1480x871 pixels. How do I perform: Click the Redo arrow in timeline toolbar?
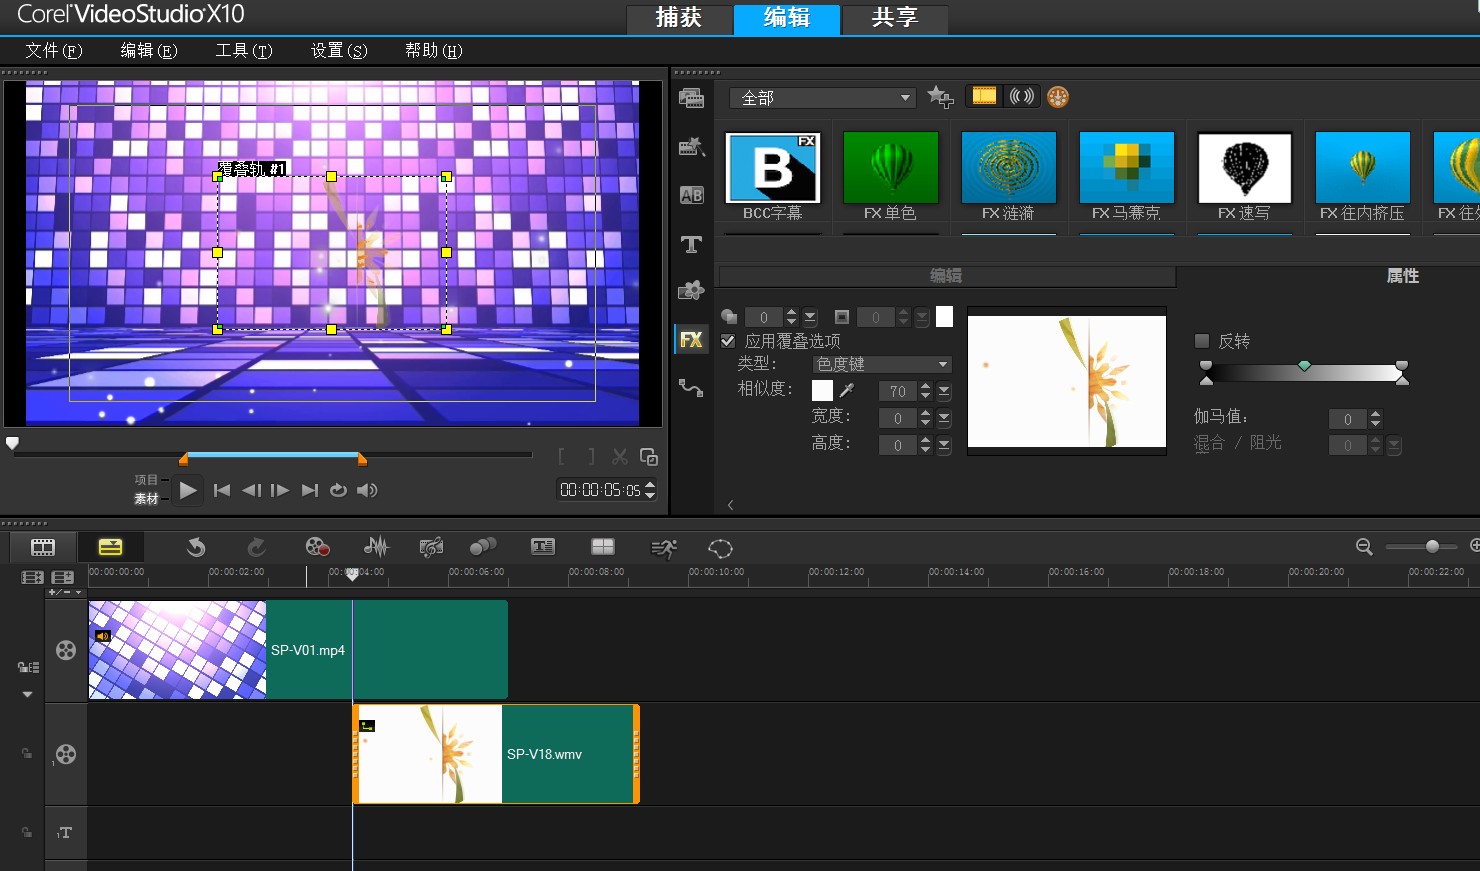257,547
